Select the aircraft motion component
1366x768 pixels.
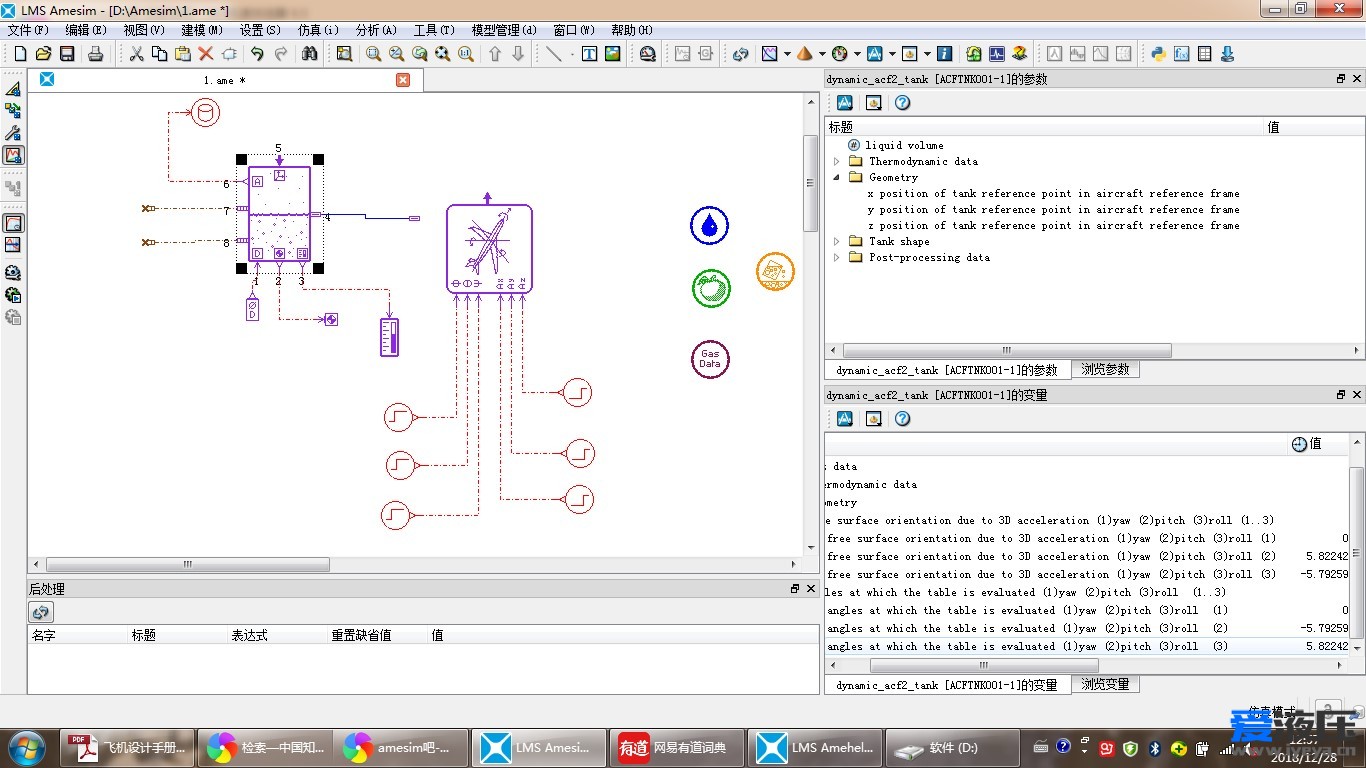click(489, 248)
